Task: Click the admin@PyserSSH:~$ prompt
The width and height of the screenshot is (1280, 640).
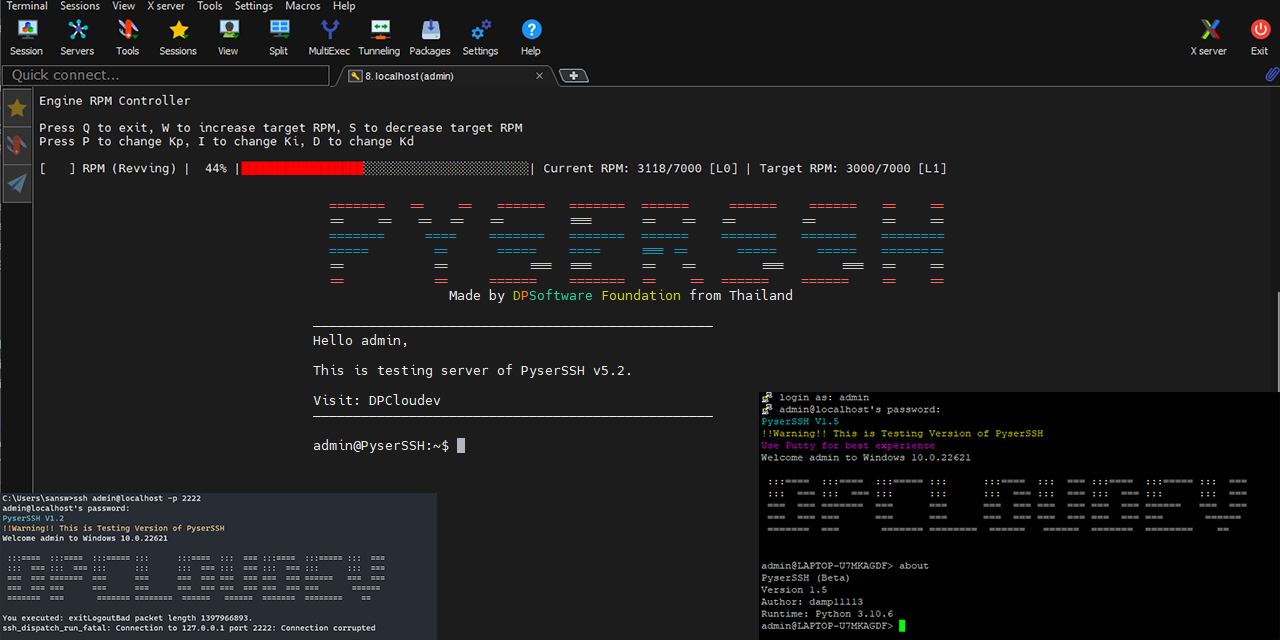Action: click(x=381, y=446)
